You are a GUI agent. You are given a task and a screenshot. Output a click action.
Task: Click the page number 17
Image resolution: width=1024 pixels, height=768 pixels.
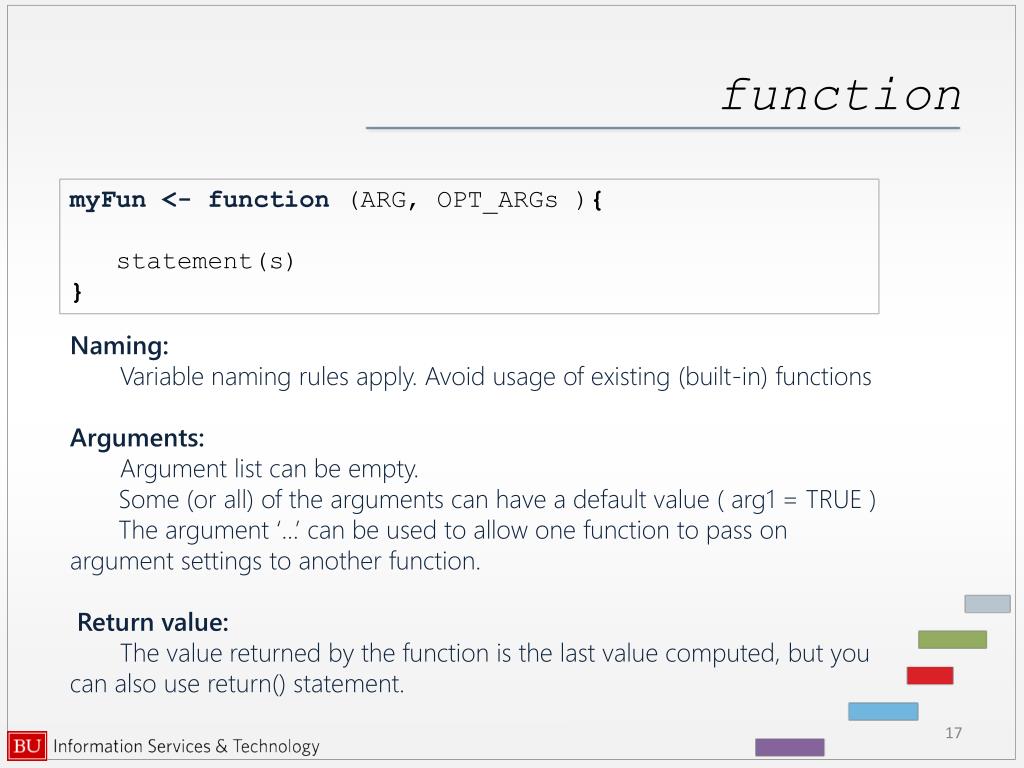(953, 733)
